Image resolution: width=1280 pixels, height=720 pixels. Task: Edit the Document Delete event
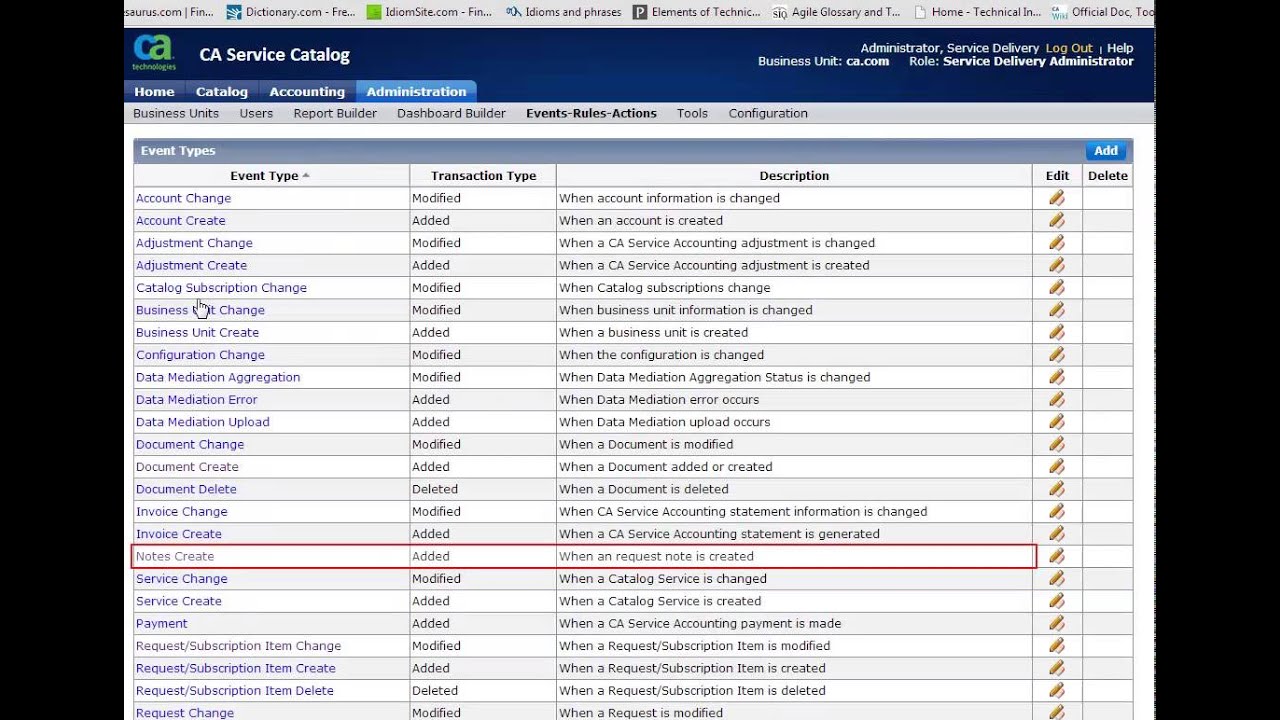click(x=1056, y=489)
